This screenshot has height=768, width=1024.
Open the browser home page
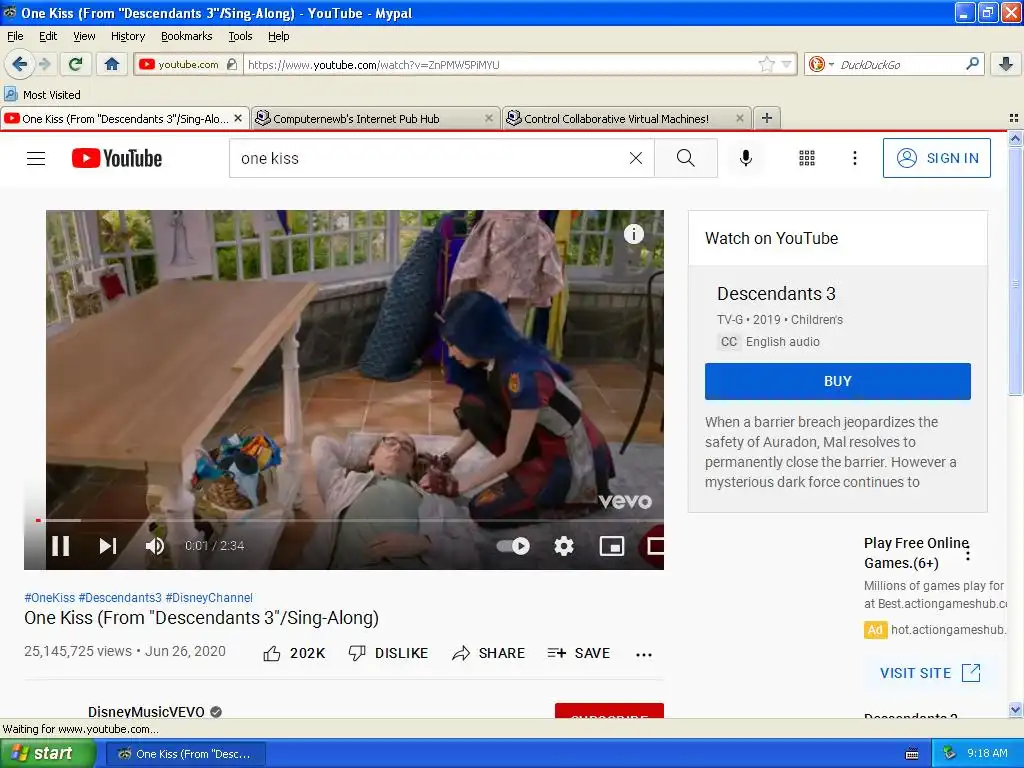pyautogui.click(x=112, y=64)
